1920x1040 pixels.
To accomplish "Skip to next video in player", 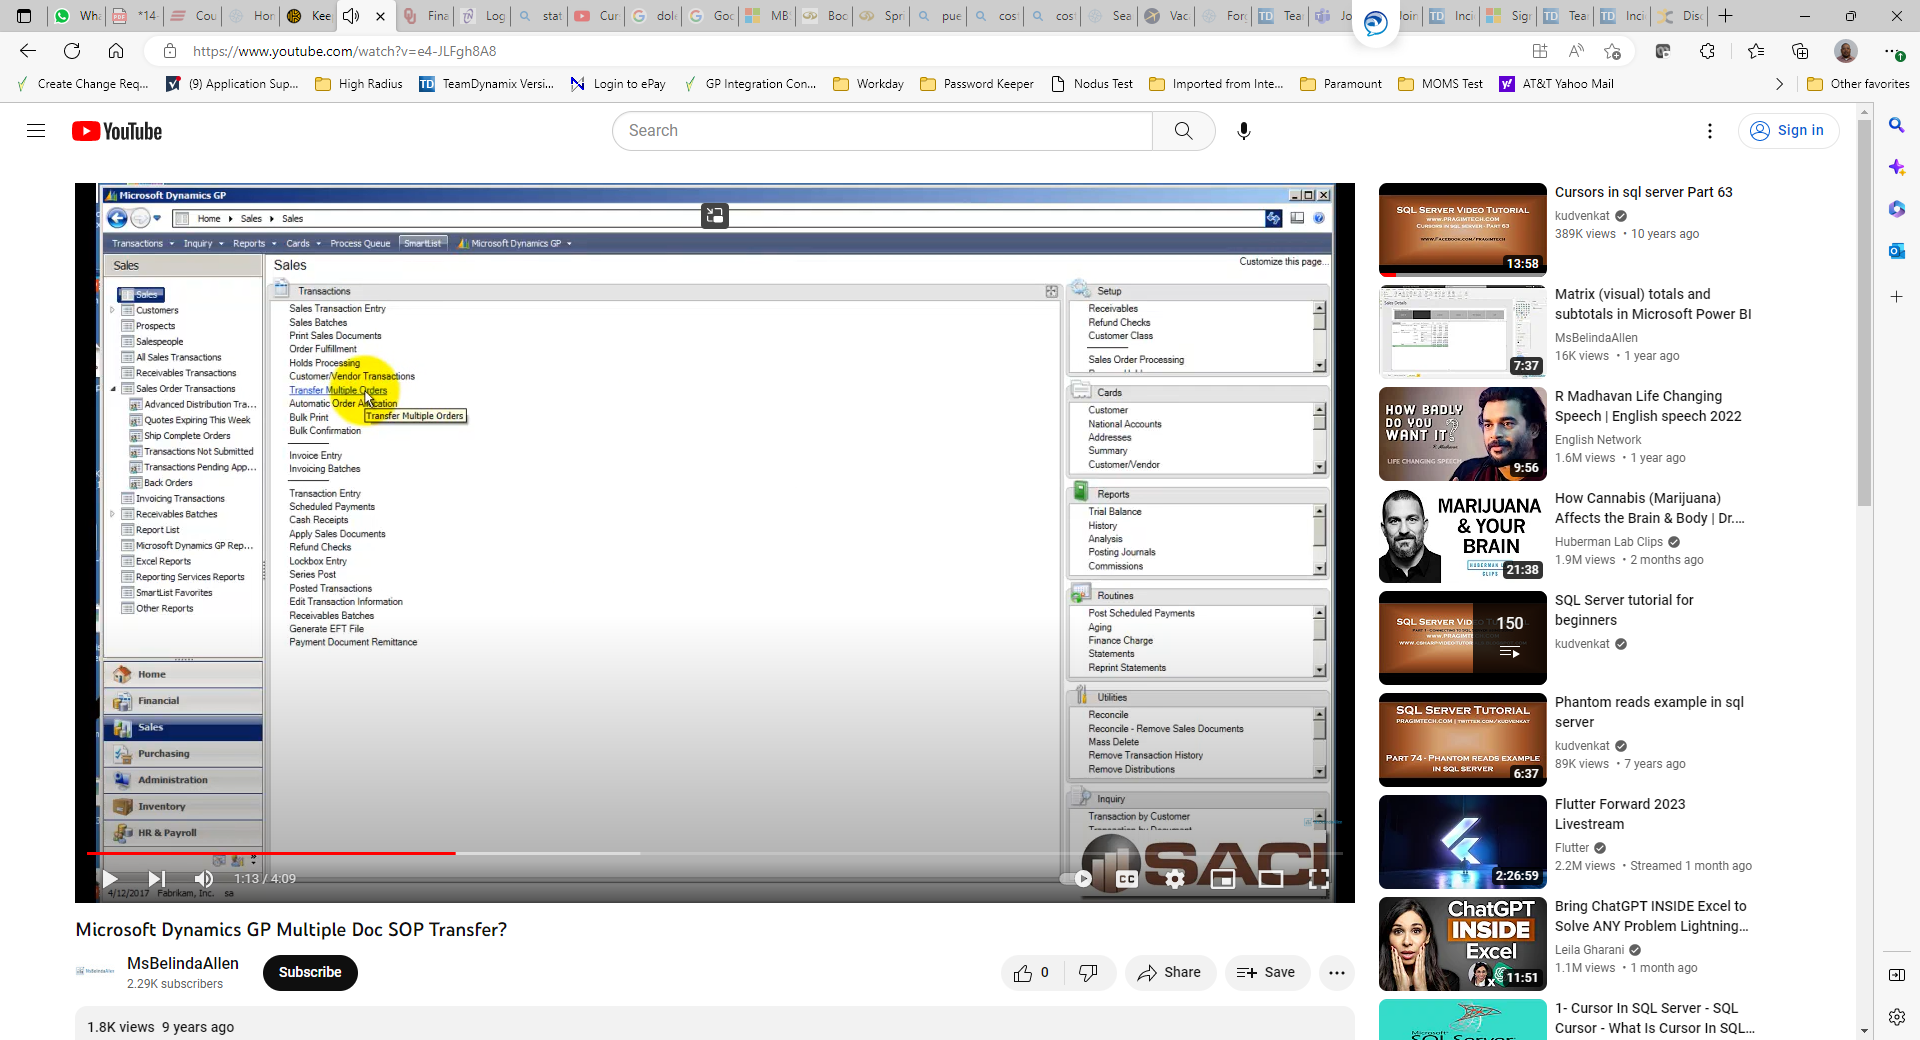I will tap(156, 879).
